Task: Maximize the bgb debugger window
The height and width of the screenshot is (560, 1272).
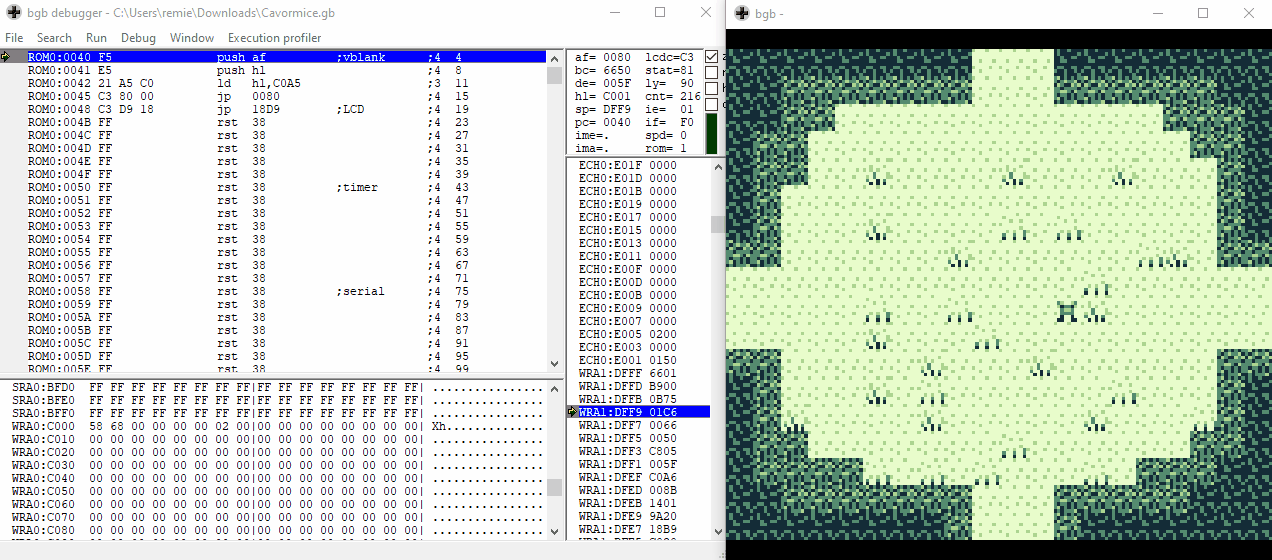Action: pyautogui.click(x=660, y=13)
